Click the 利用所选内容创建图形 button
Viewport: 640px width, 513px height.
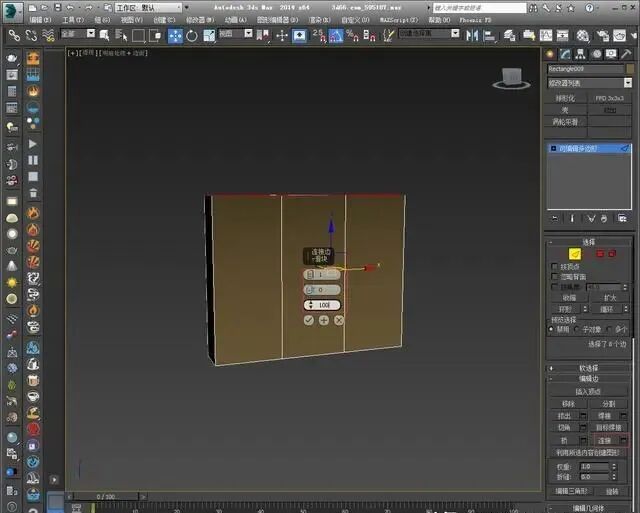click(x=588, y=453)
